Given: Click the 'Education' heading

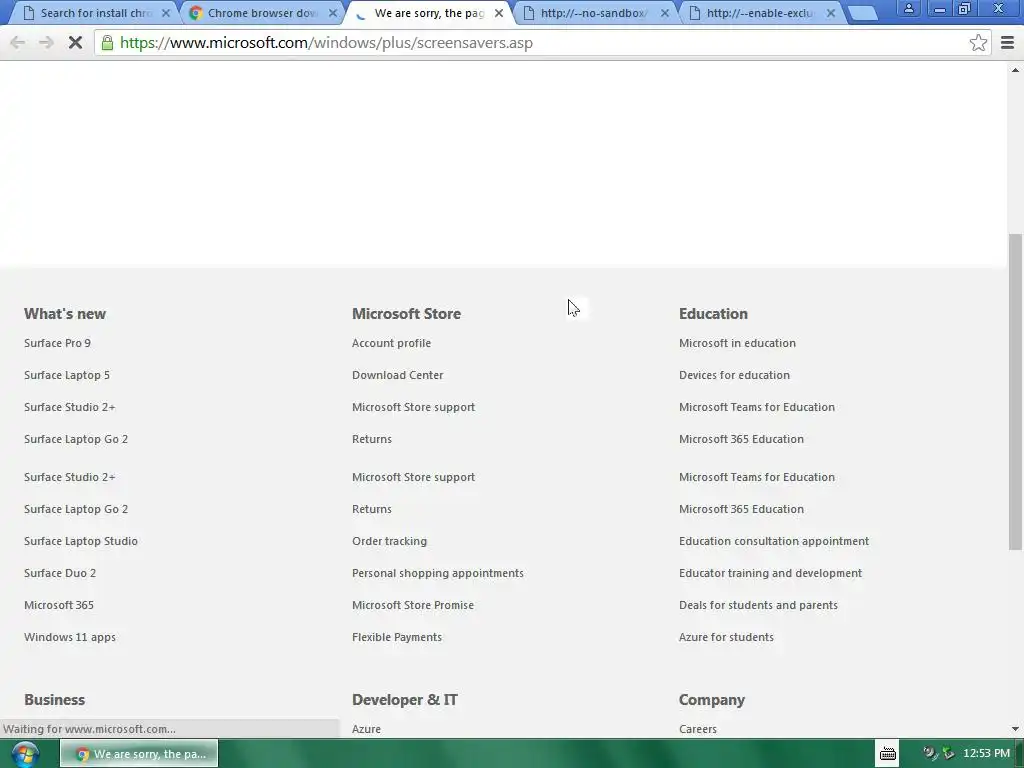Looking at the screenshot, I should pyautogui.click(x=713, y=313).
